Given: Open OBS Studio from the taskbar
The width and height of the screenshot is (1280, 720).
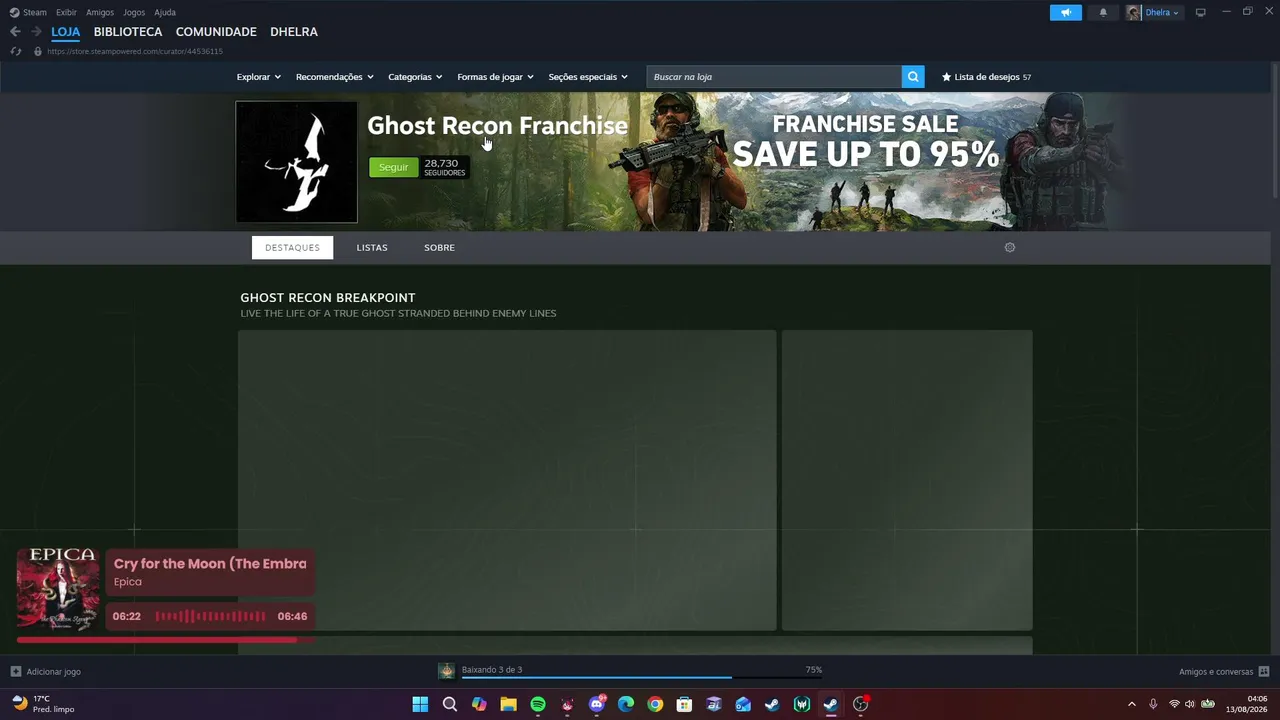Looking at the screenshot, I should point(860,704).
